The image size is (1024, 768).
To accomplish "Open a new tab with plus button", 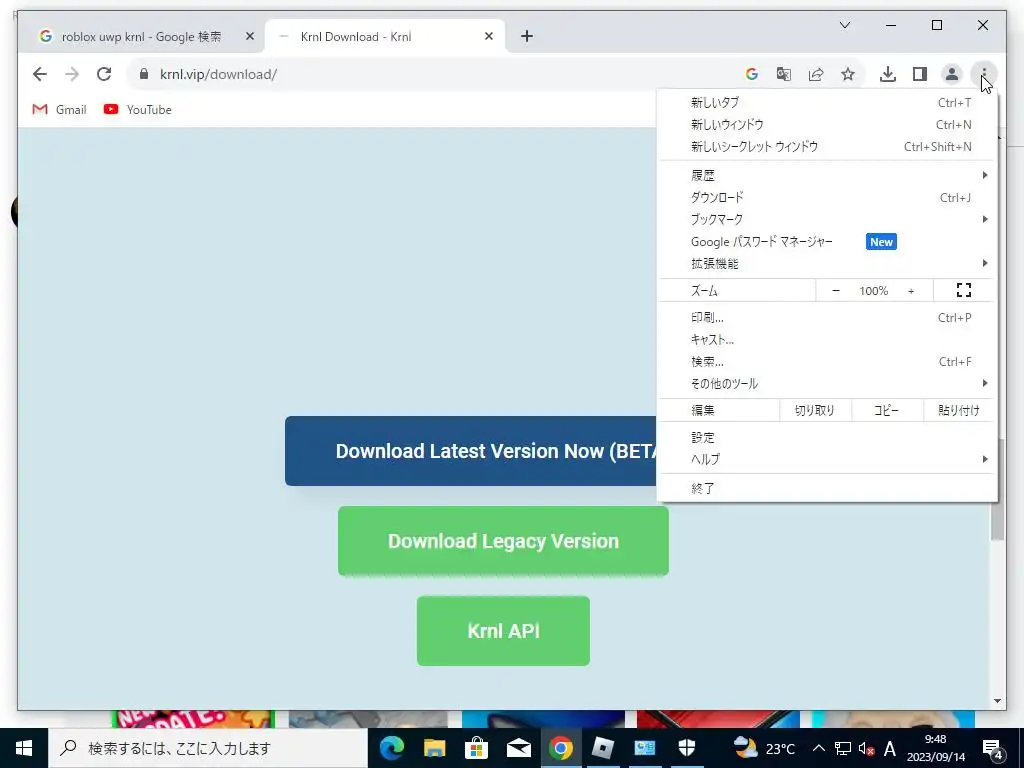I will [x=527, y=37].
